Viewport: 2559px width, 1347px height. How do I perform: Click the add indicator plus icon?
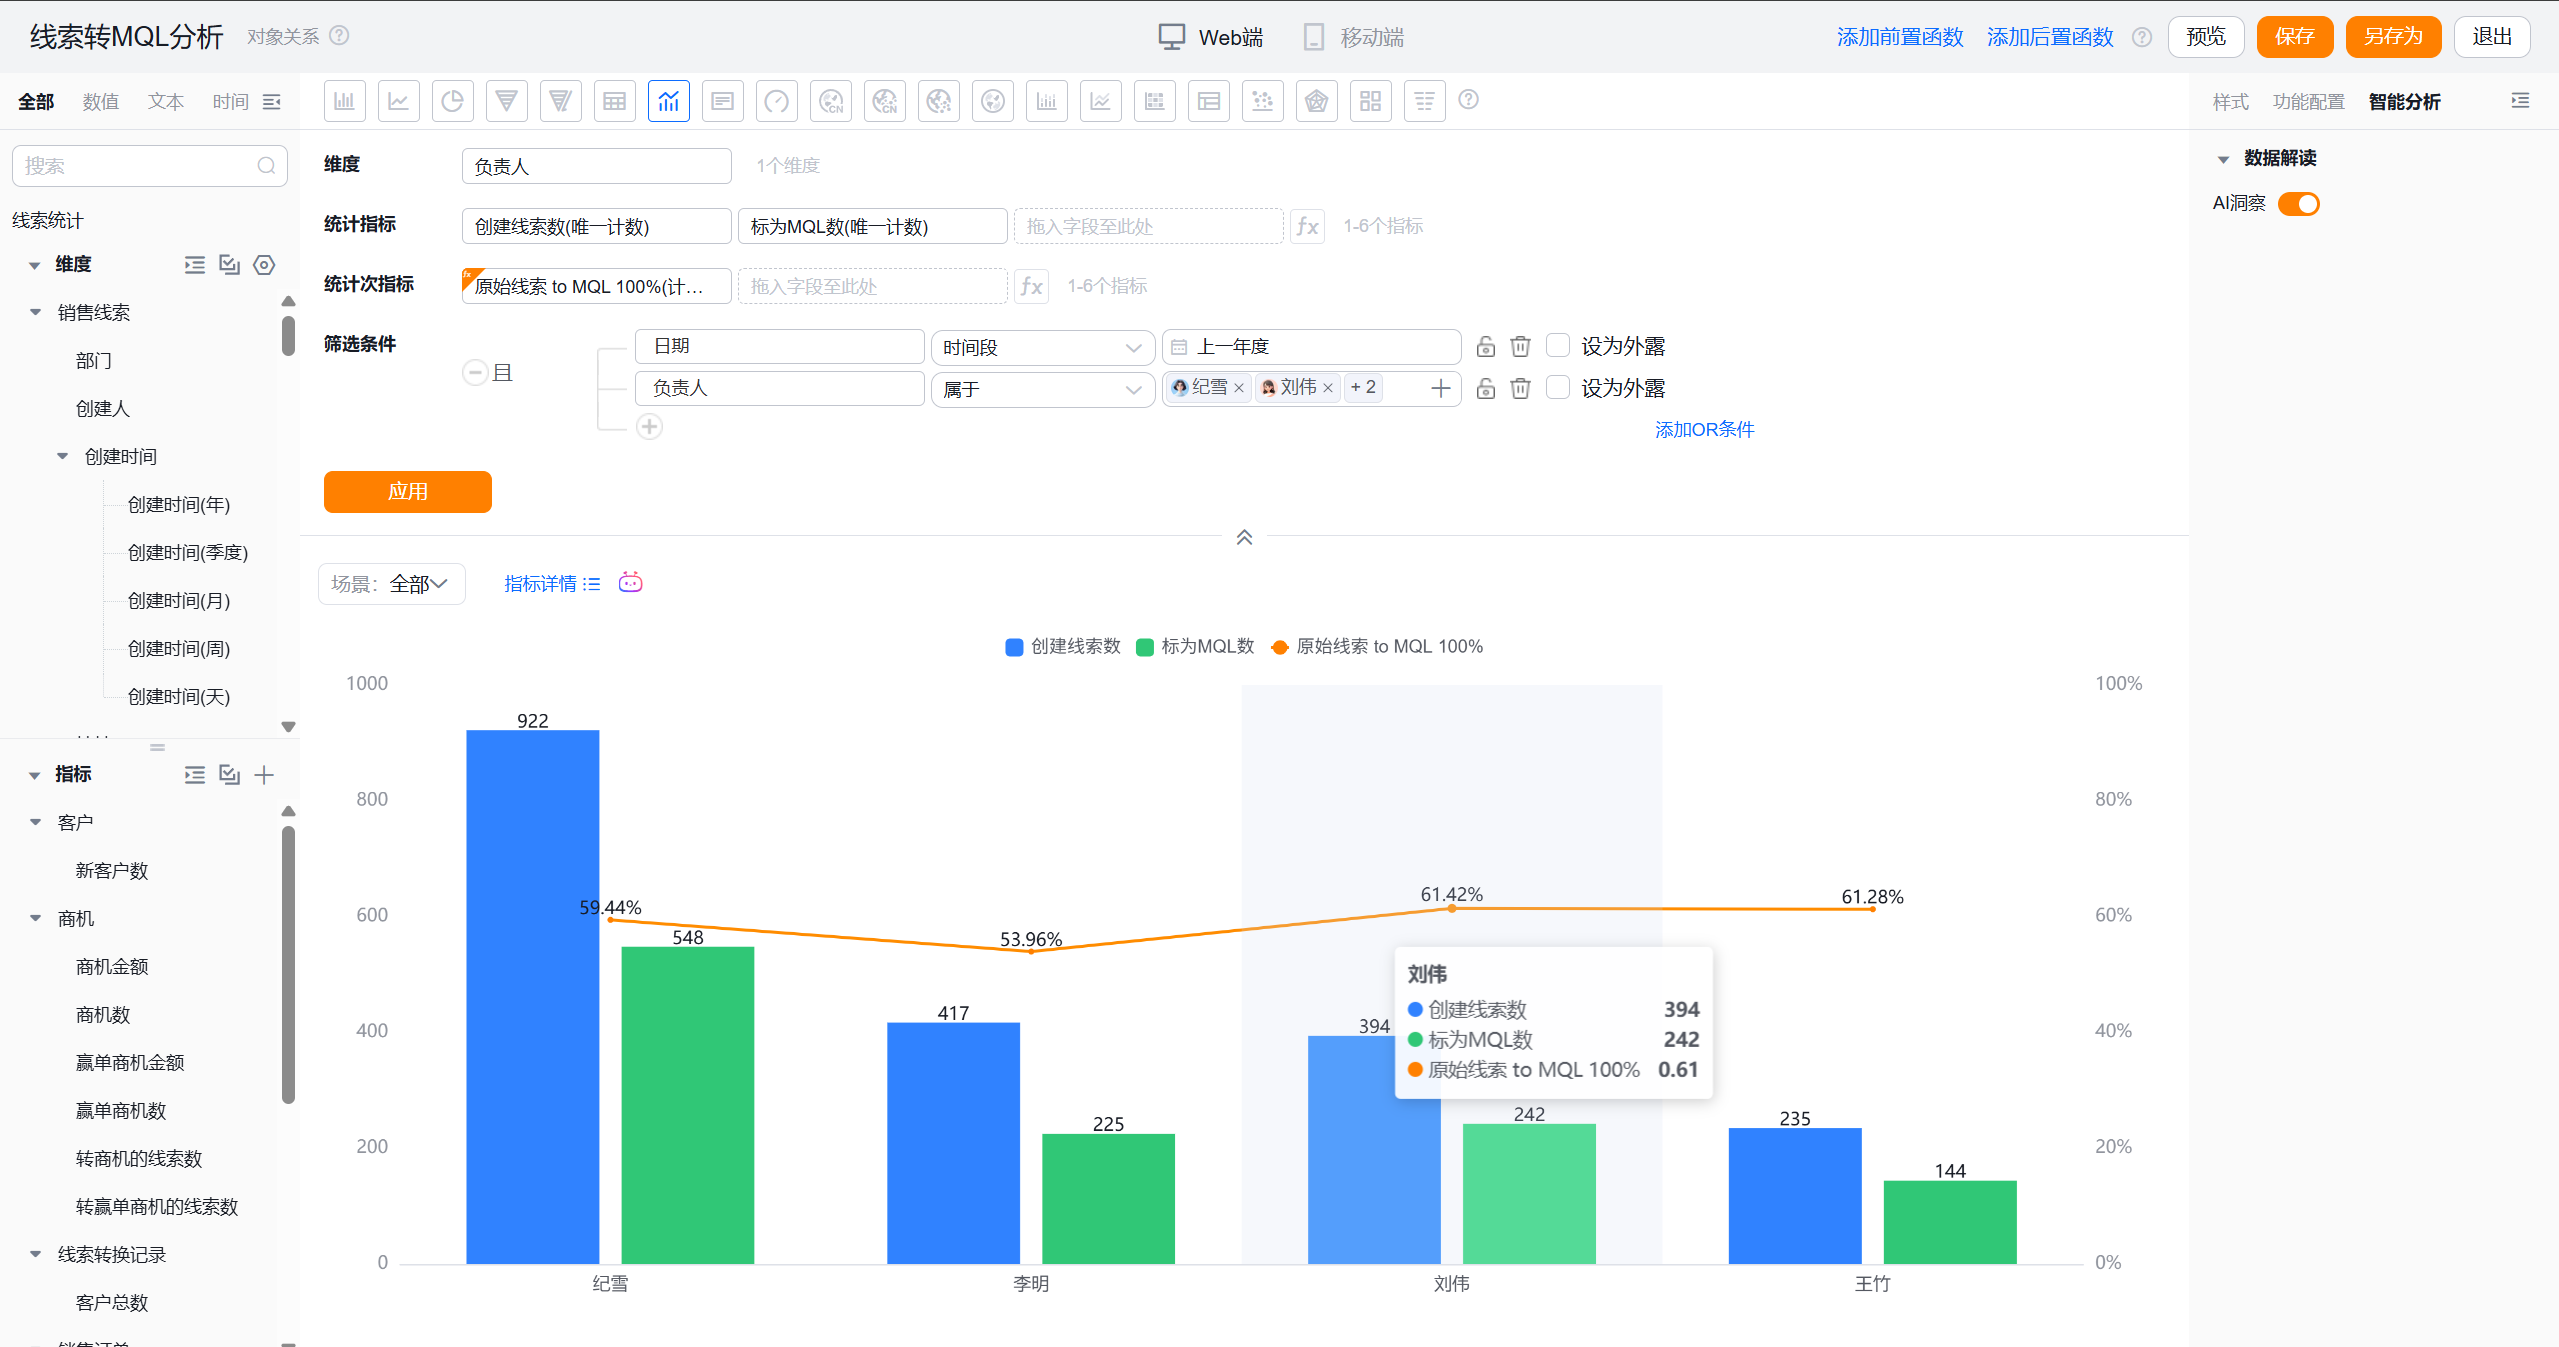pos(264,775)
